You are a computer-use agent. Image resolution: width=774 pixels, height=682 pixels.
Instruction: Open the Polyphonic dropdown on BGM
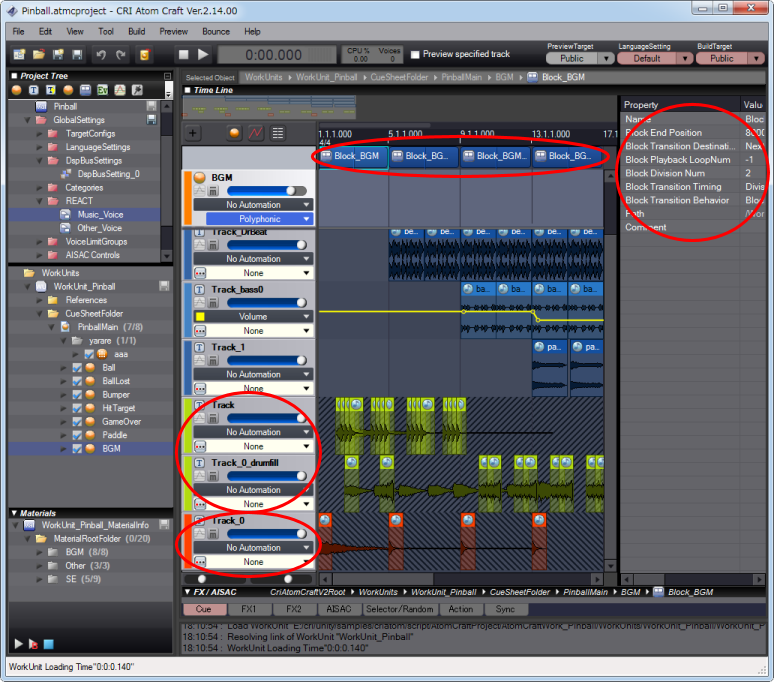(x=259, y=218)
